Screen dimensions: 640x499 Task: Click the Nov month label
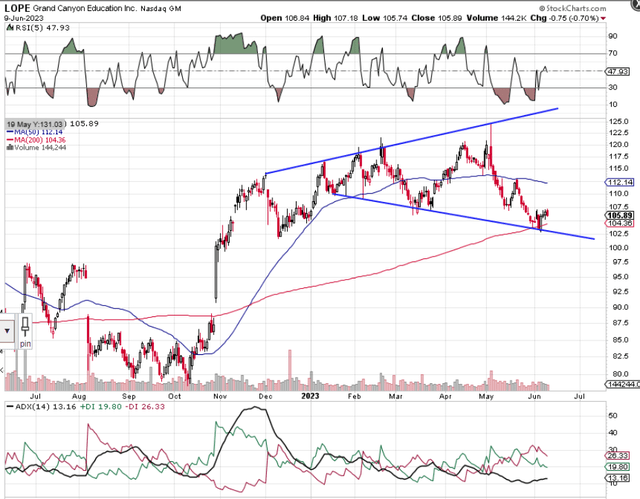[x=220, y=397]
